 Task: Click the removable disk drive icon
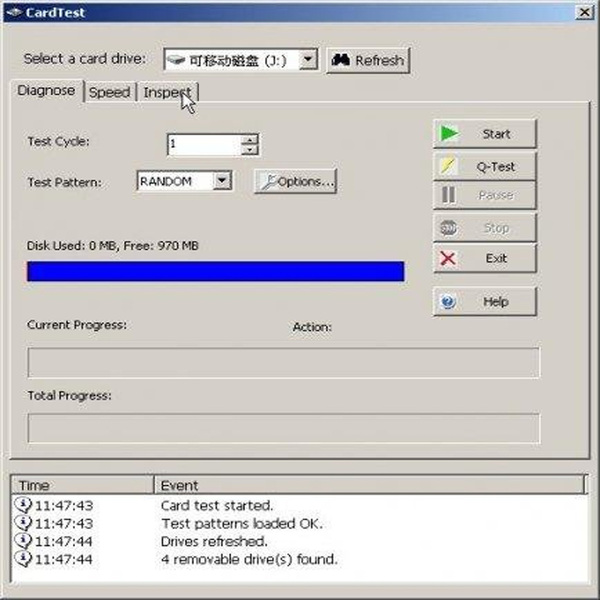(176, 60)
